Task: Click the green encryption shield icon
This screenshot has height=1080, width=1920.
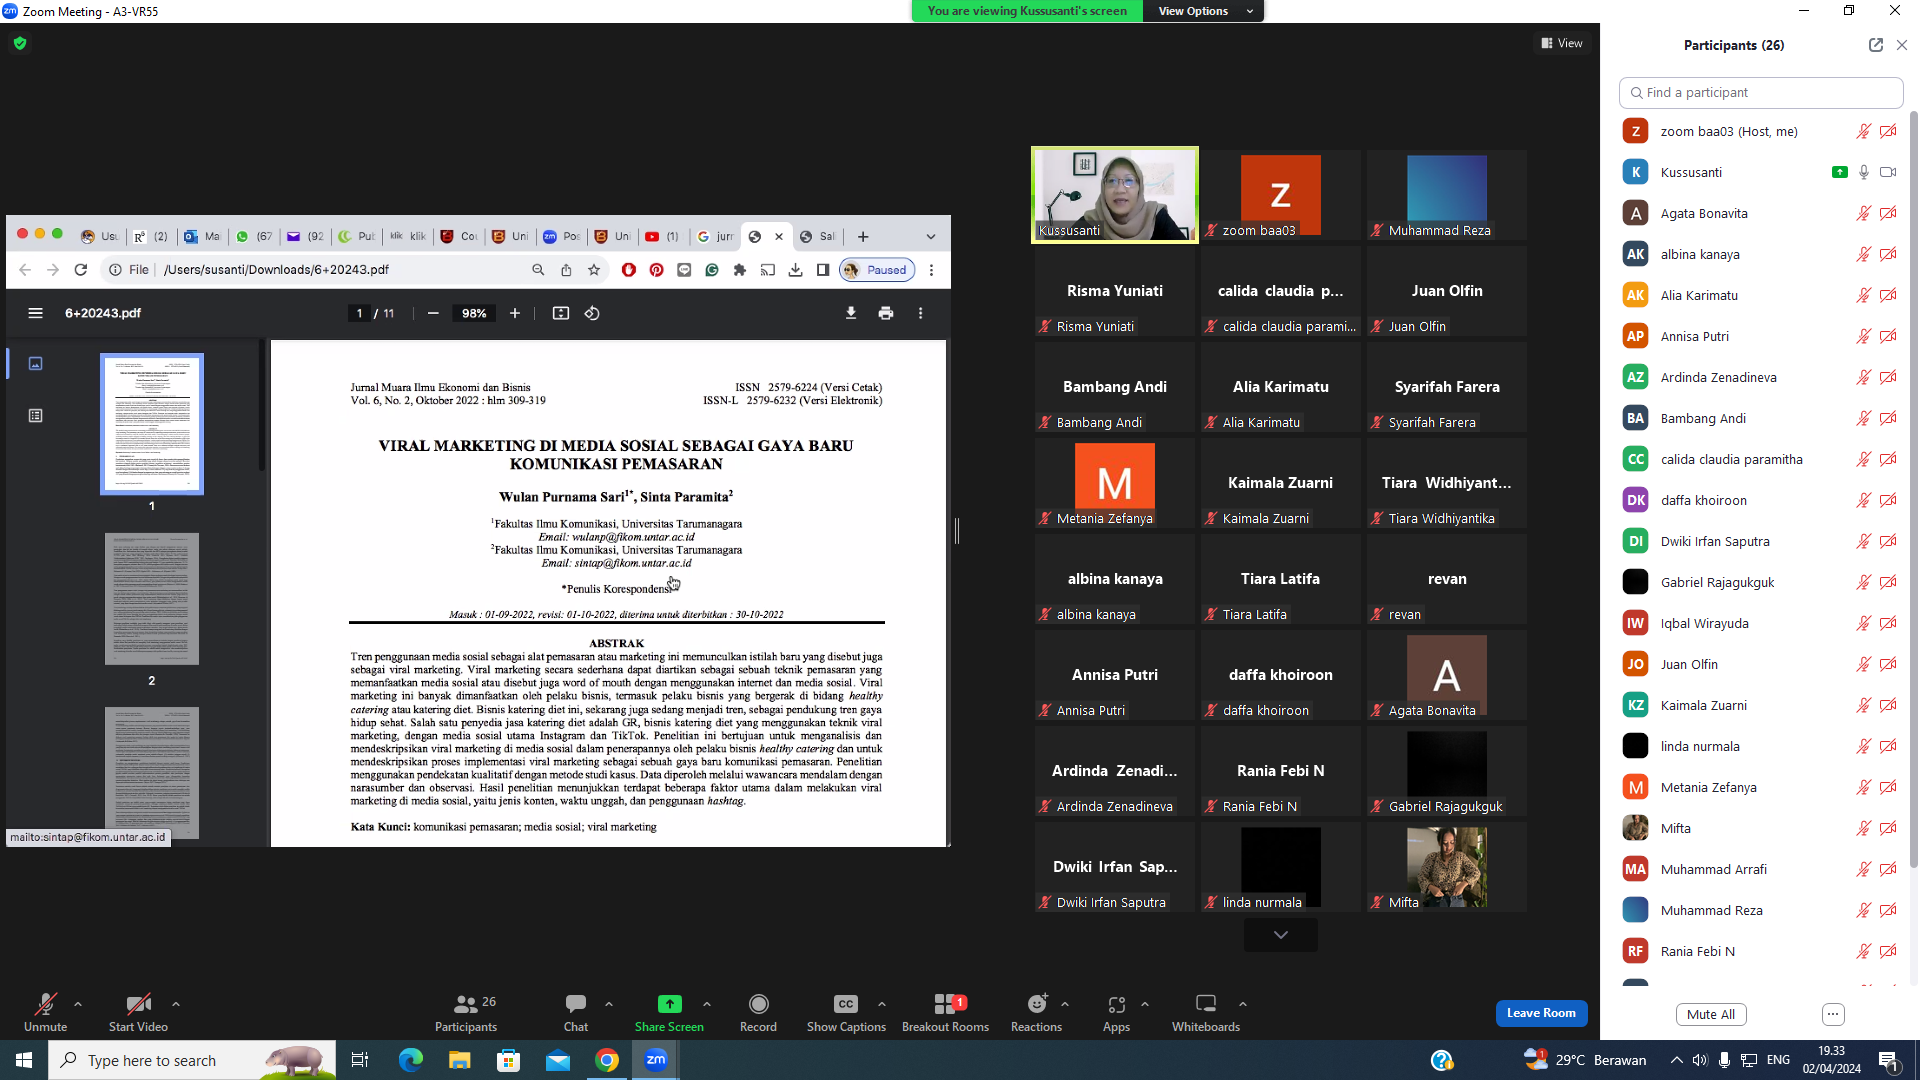Action: (x=20, y=43)
